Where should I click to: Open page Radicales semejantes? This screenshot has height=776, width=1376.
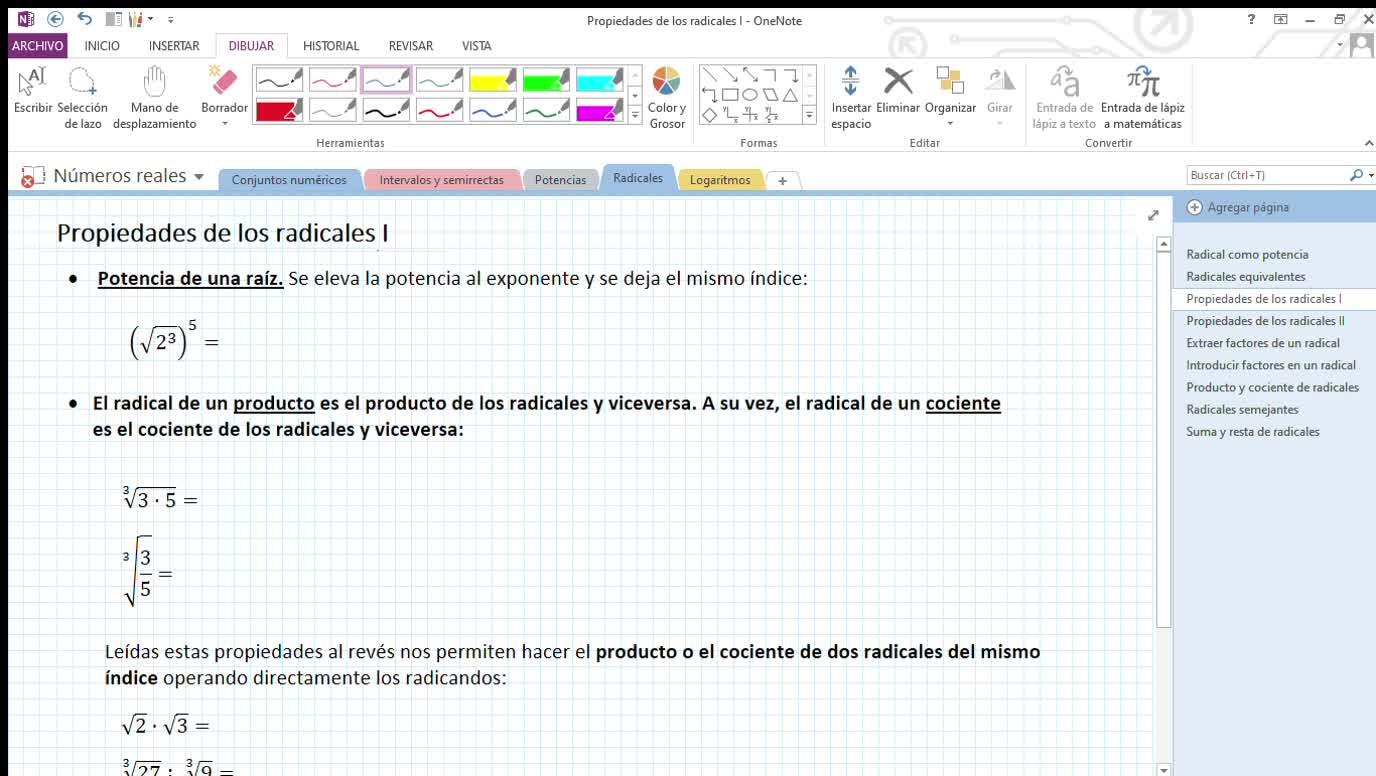[1242, 409]
